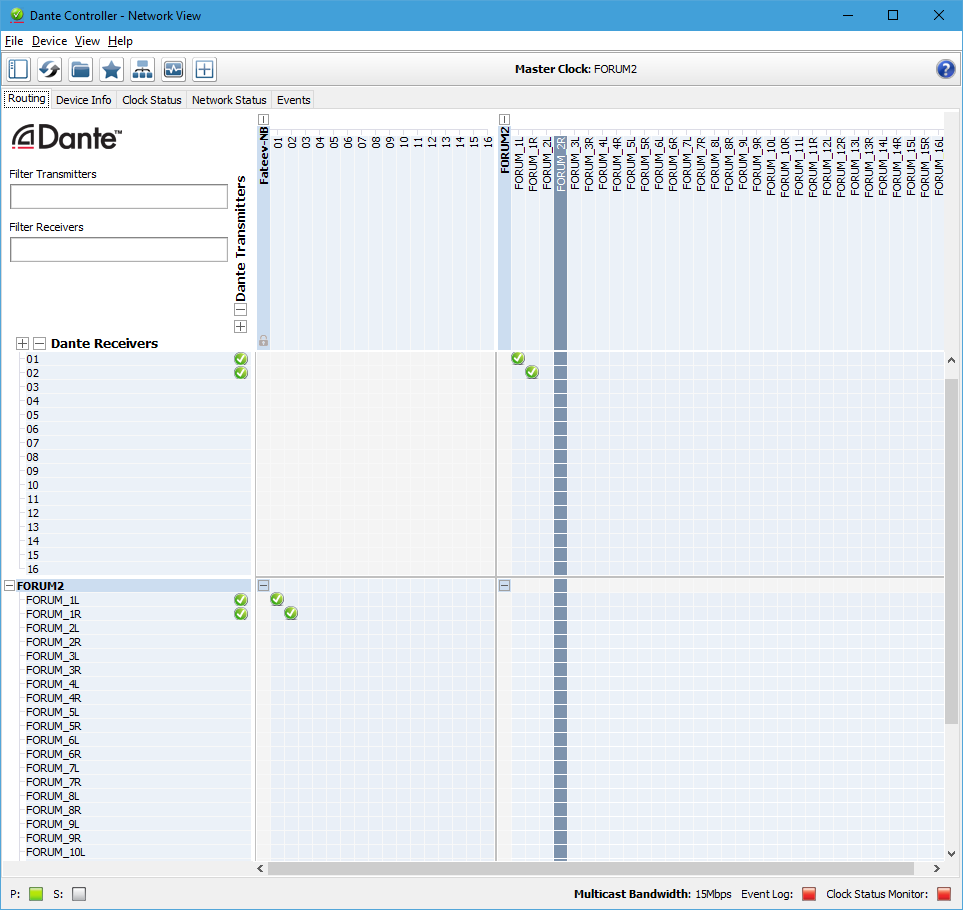Screen dimensions: 963x910
Task: Switch to the Events tab
Action: [x=294, y=99]
